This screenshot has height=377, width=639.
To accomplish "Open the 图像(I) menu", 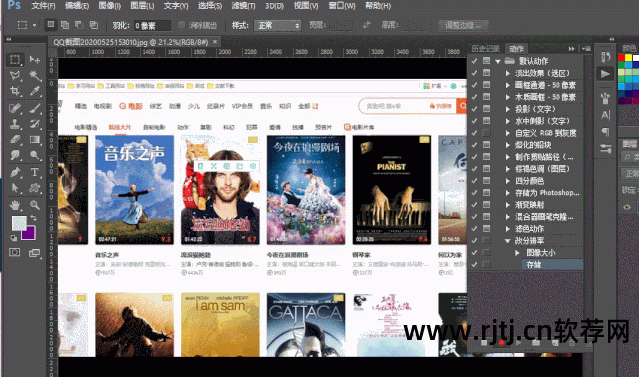I will [x=110, y=6].
